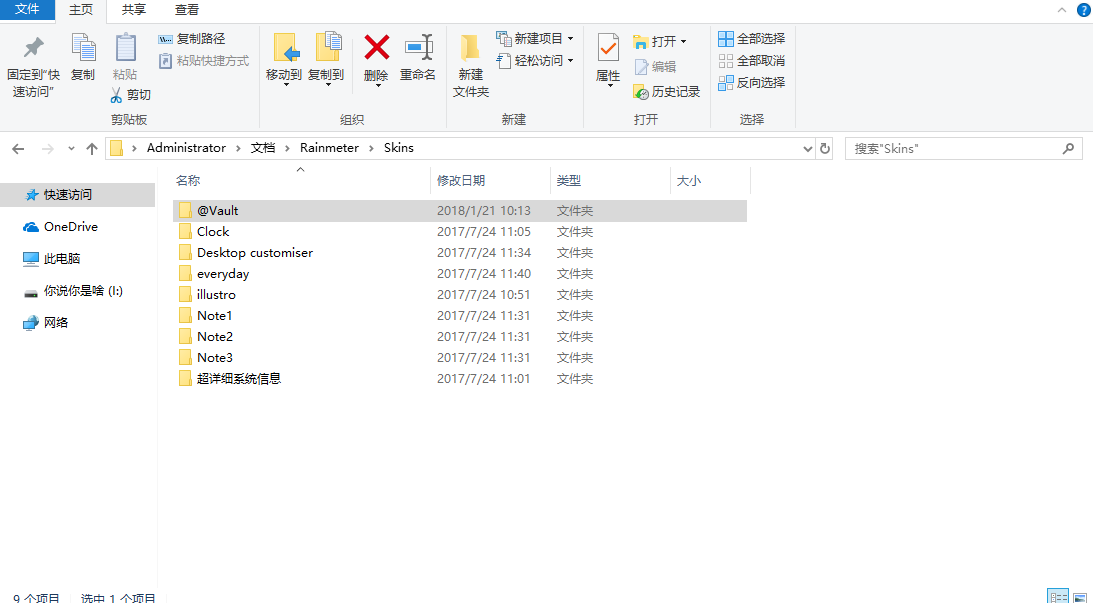Select the Clock folder
This screenshot has width=1093, height=603.
tap(459, 231)
